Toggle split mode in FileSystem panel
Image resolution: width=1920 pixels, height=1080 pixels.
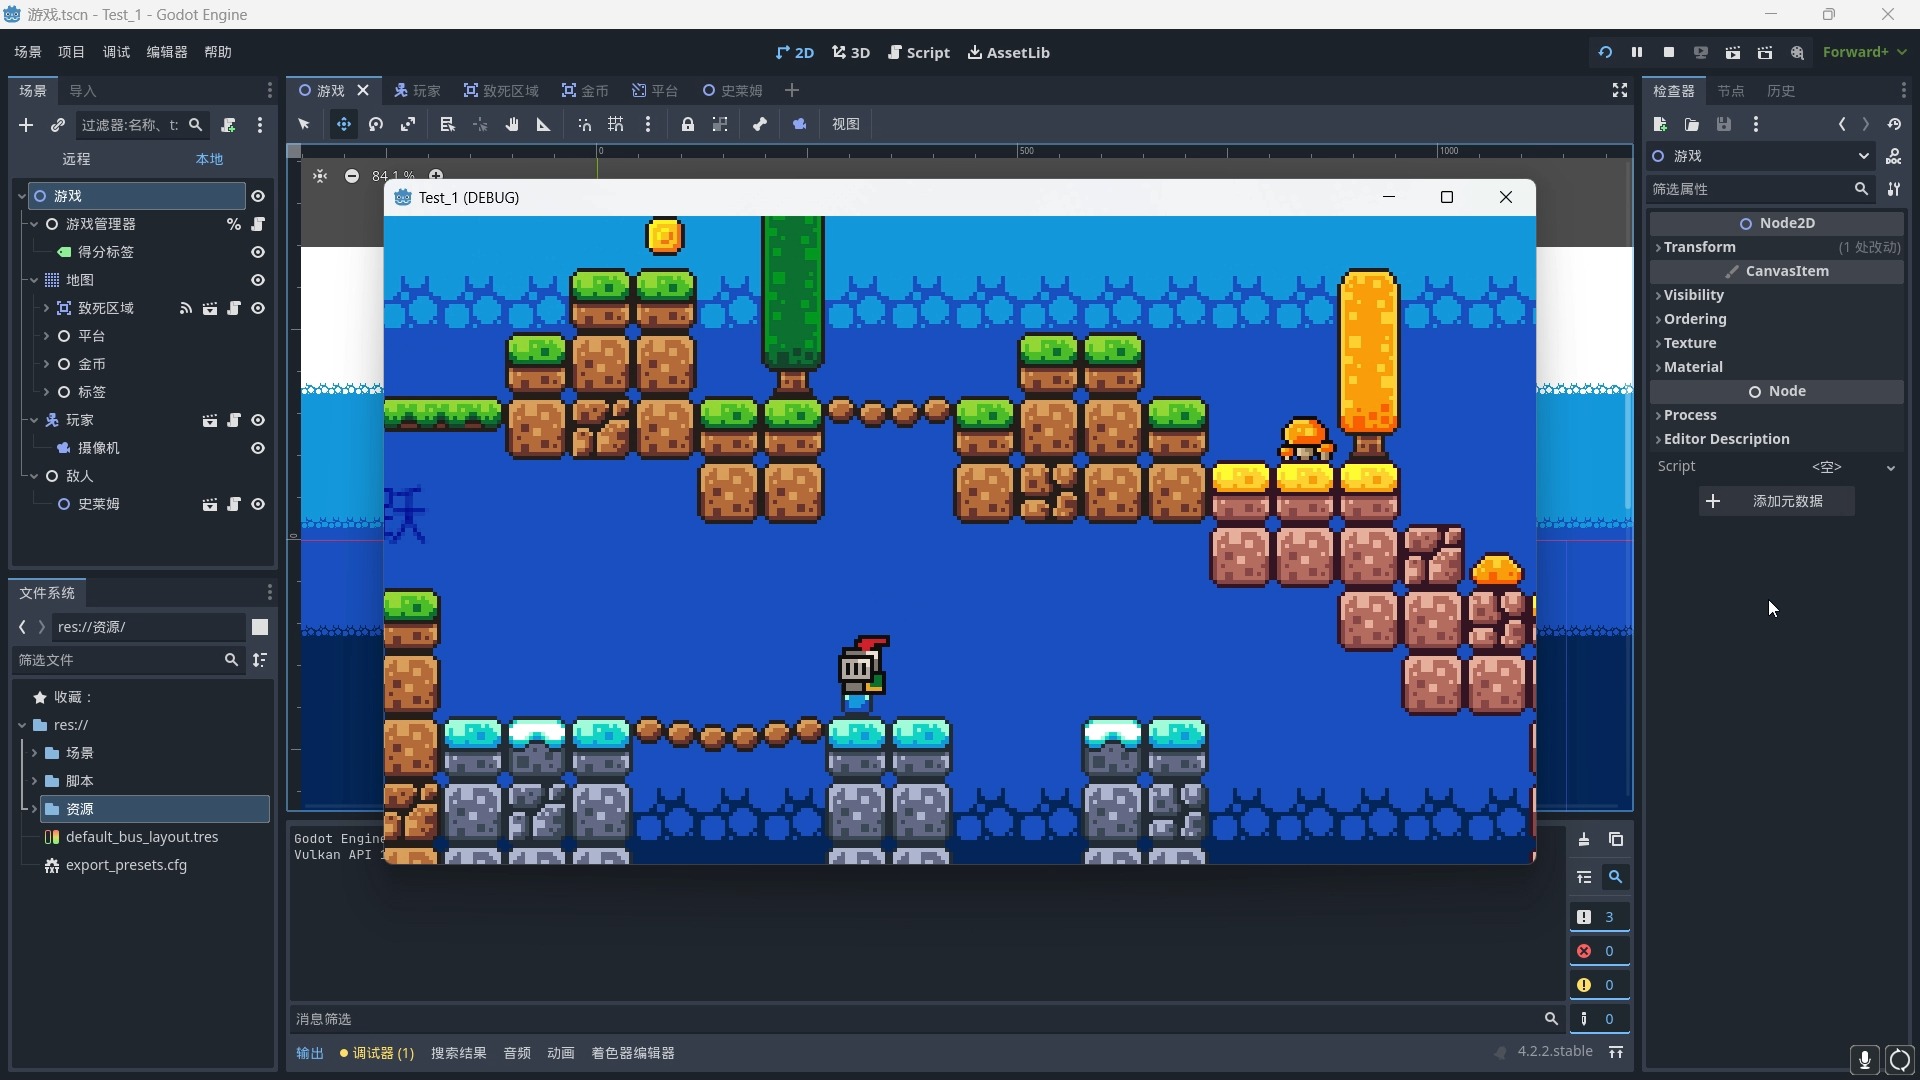pos(260,627)
